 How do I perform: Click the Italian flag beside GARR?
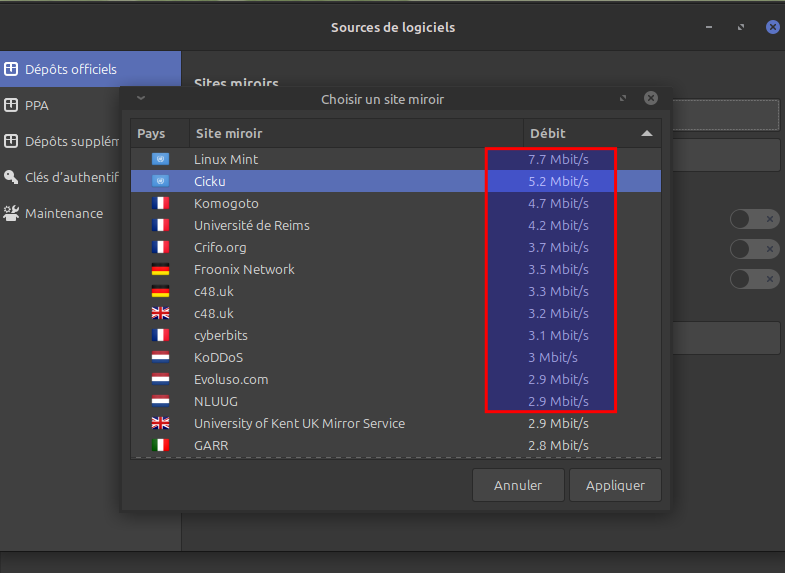coord(160,445)
